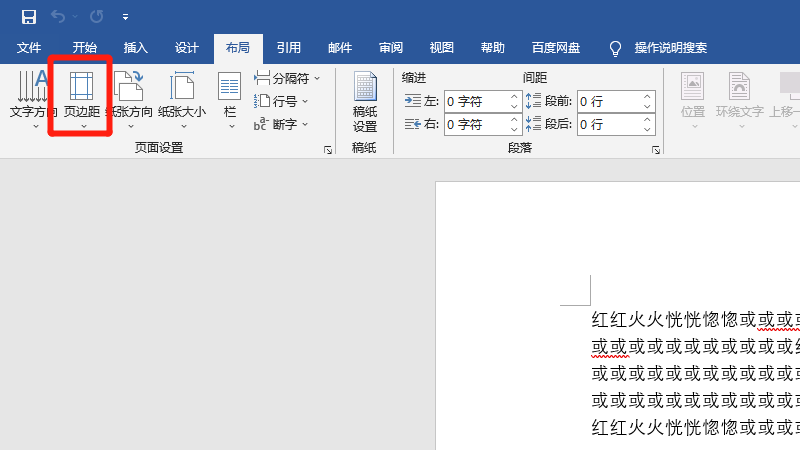Switch to the 引用 tab
The width and height of the screenshot is (800, 450).
289,47
